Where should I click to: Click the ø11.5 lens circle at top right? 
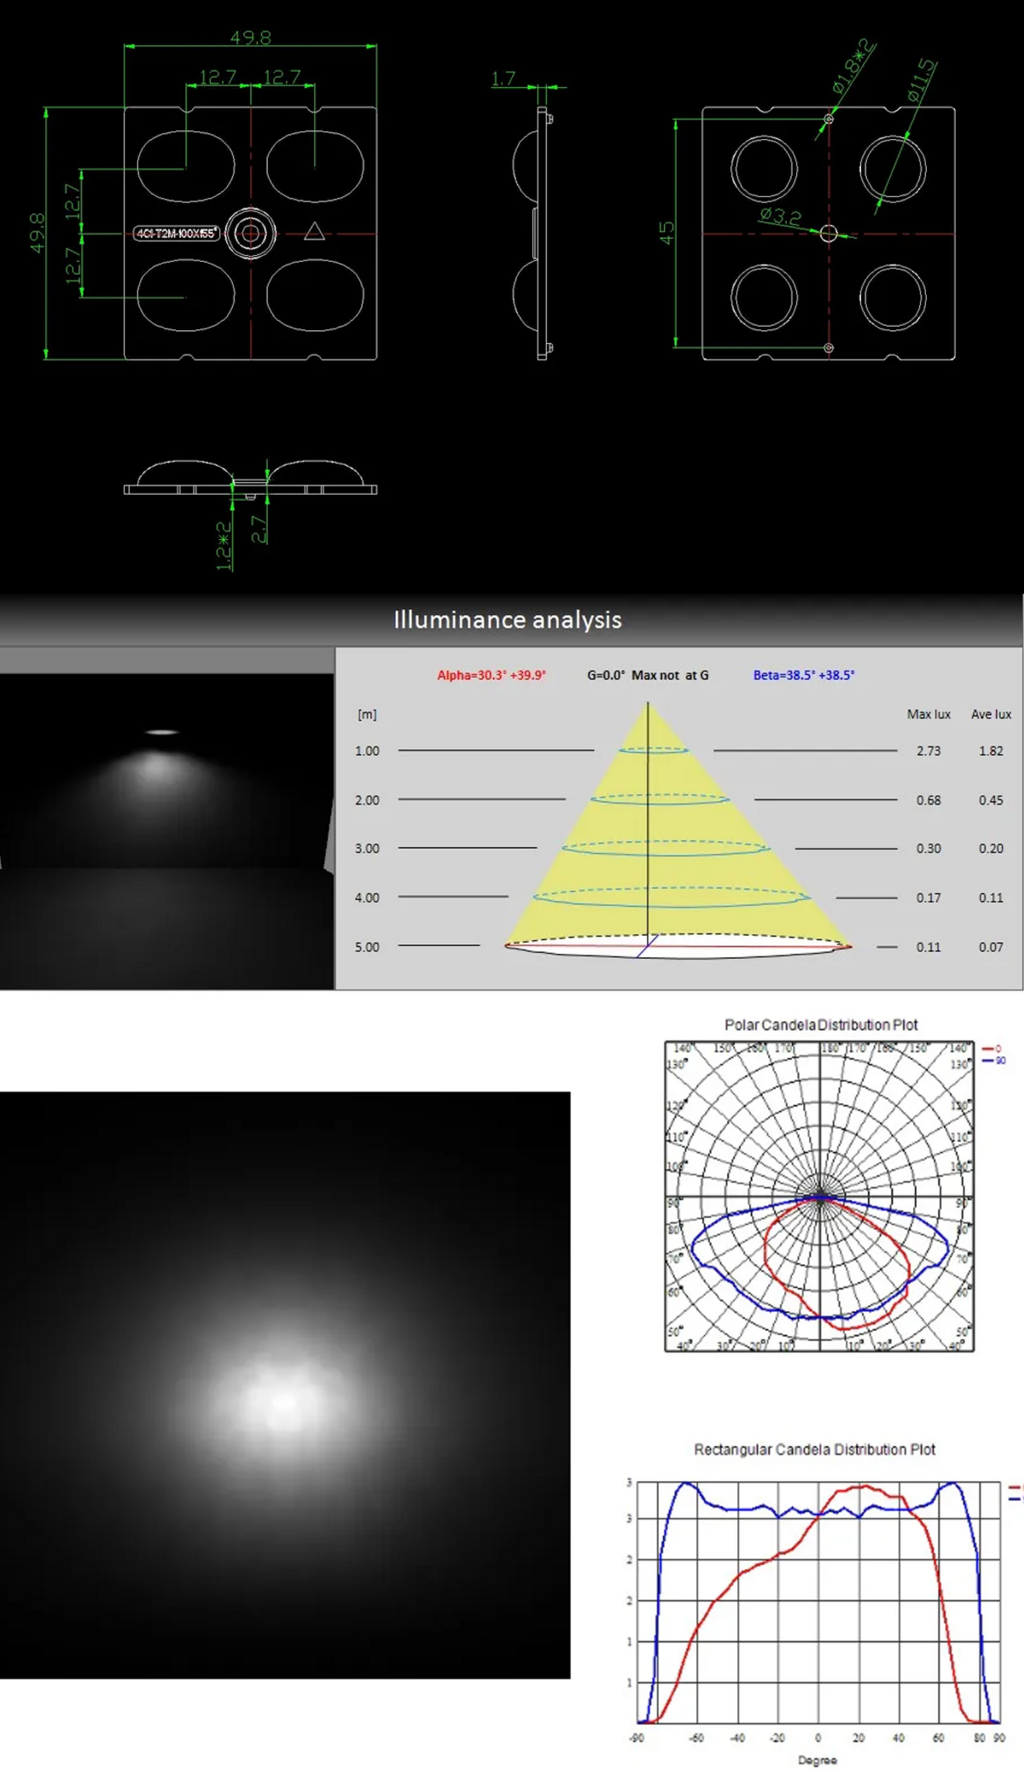pos(893,168)
